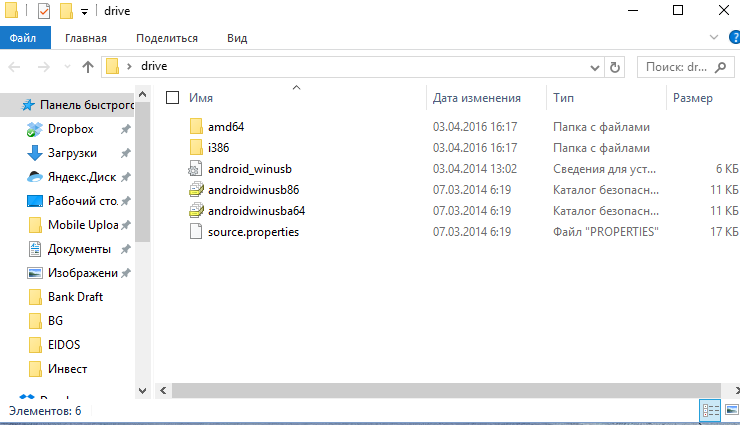Click the pin icon beside Загрузки
740x425 pixels.
click(126, 153)
